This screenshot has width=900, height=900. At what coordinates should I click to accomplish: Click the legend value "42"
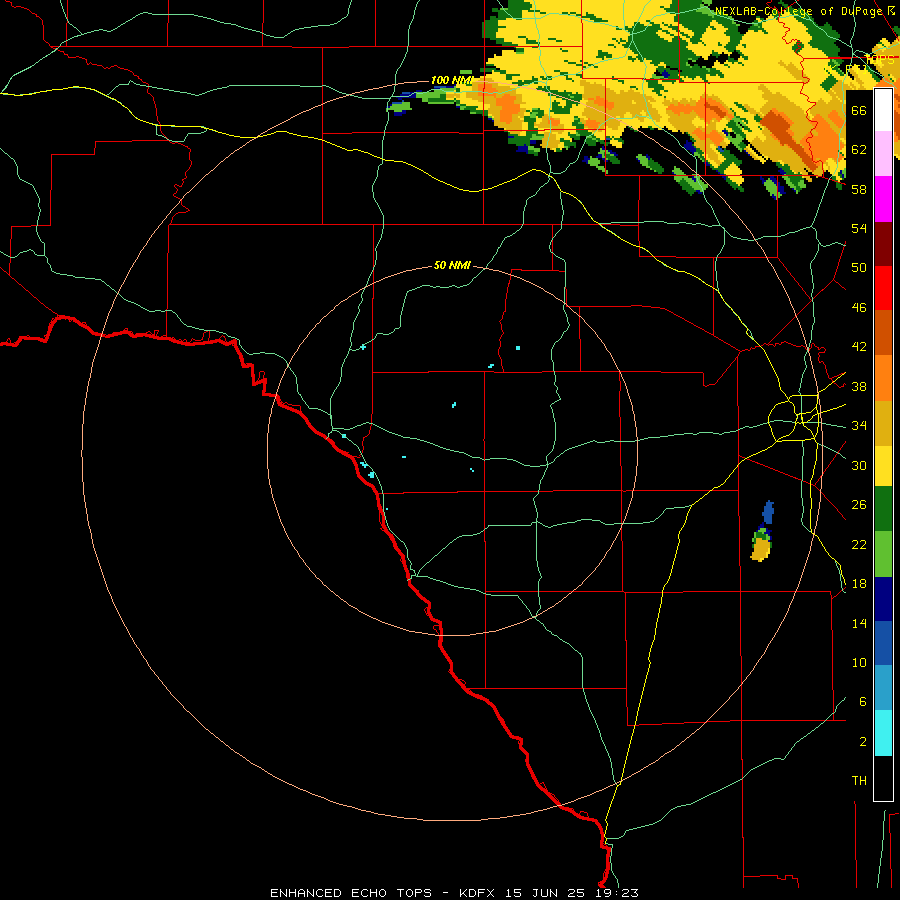coord(859,346)
